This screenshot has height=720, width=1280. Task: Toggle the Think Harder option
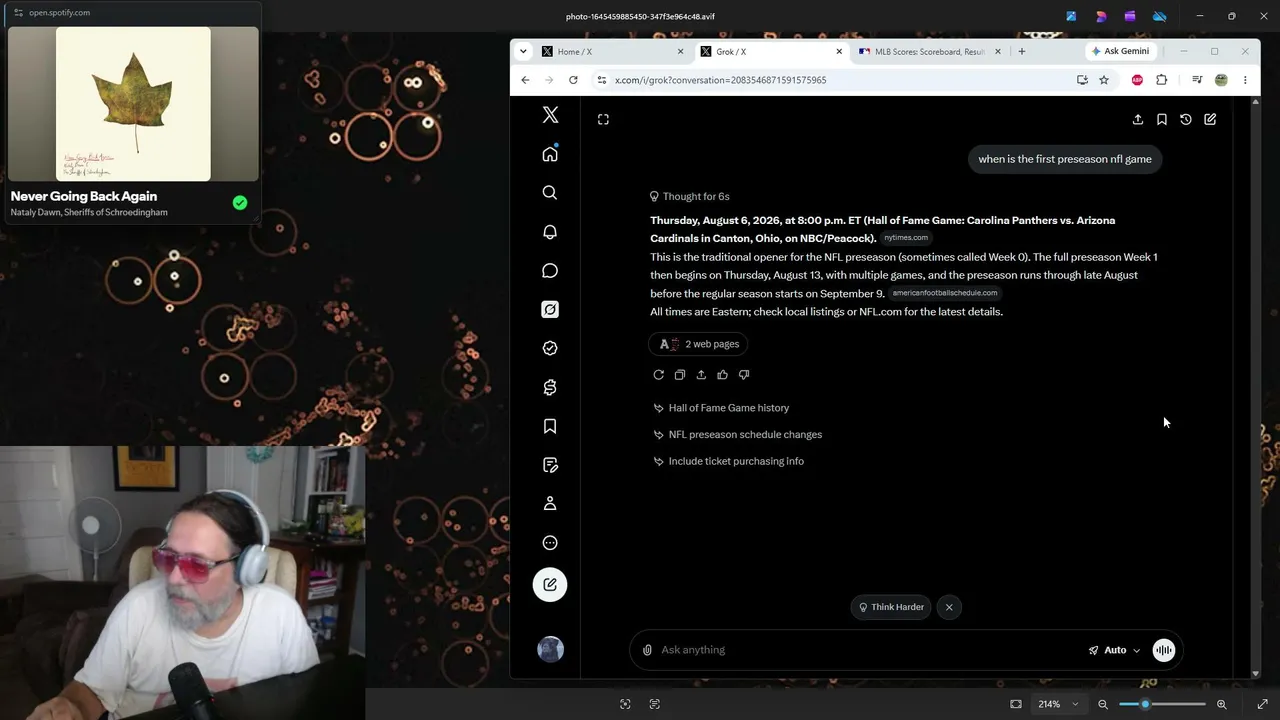click(891, 607)
